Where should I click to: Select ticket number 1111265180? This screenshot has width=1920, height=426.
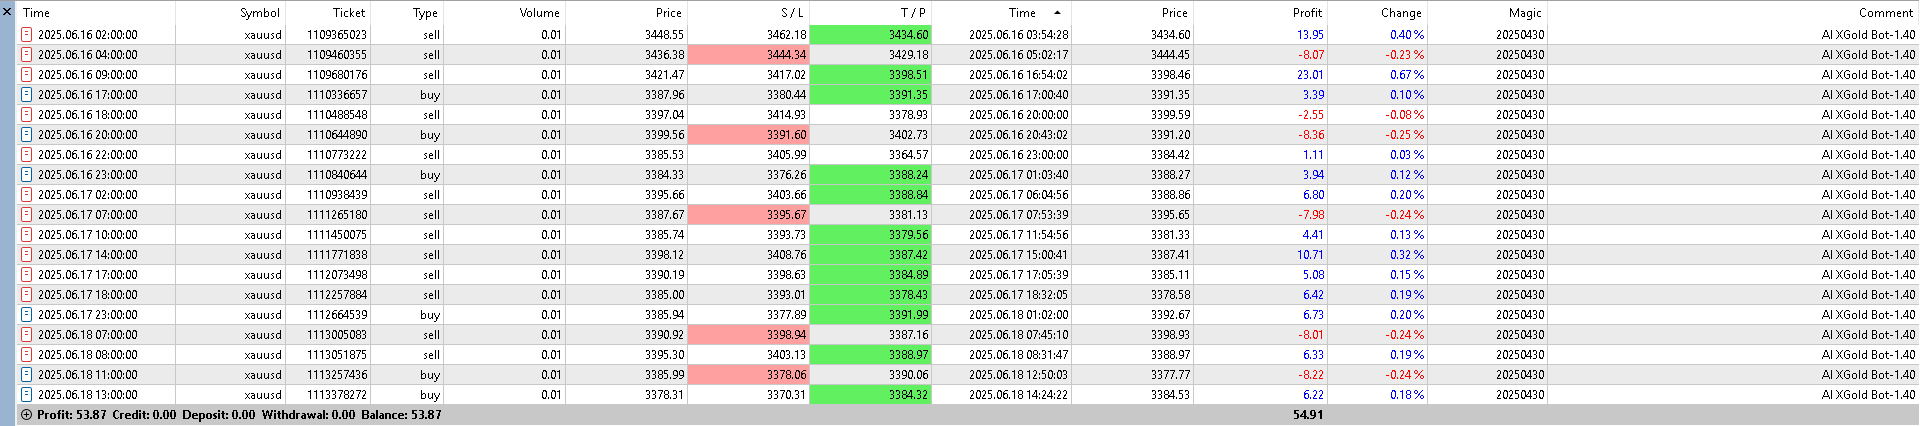click(337, 214)
